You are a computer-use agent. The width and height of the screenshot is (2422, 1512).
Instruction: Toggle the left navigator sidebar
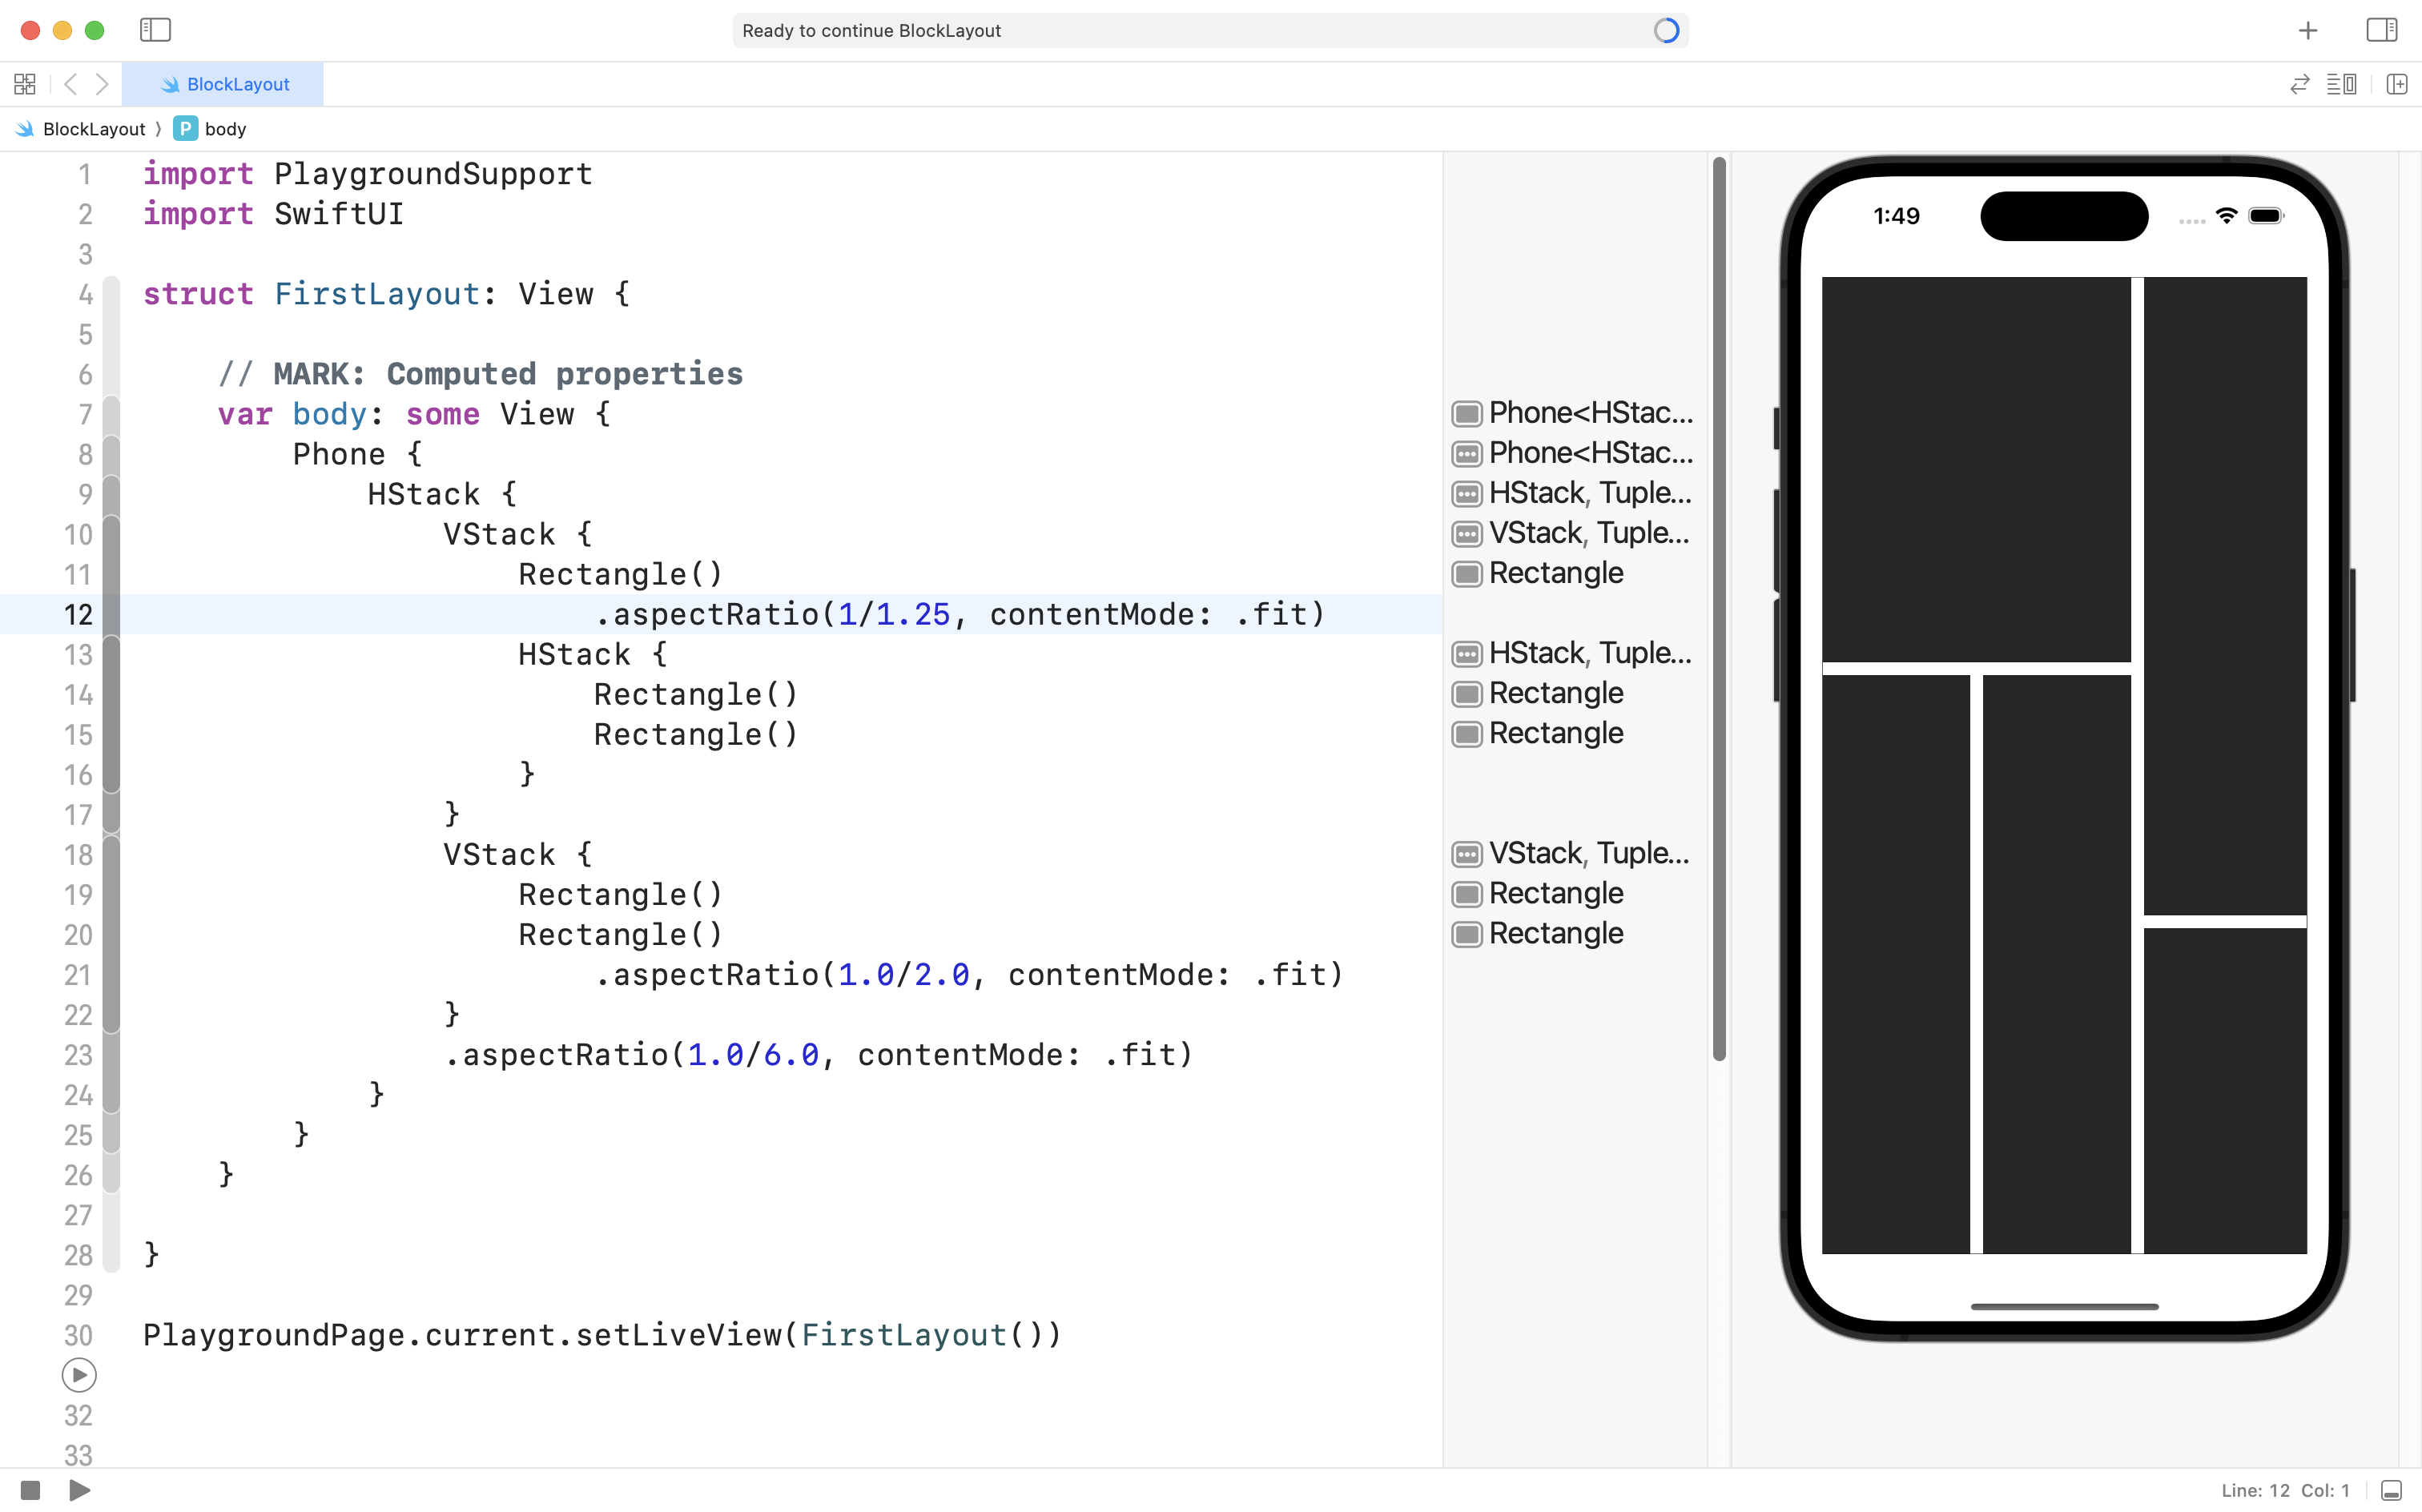[x=155, y=30]
